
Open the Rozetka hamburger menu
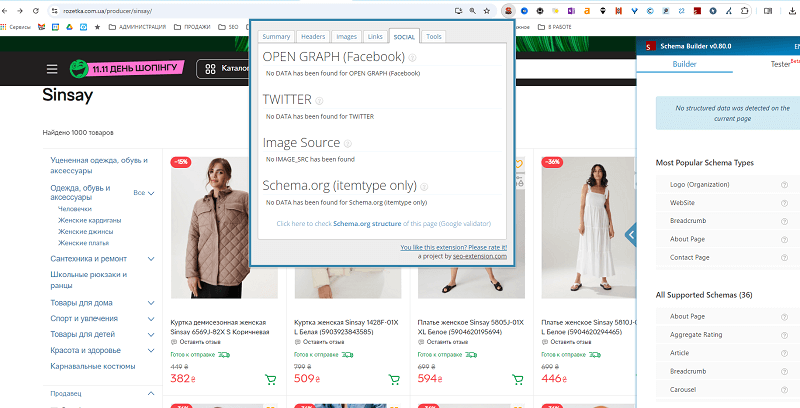point(52,69)
